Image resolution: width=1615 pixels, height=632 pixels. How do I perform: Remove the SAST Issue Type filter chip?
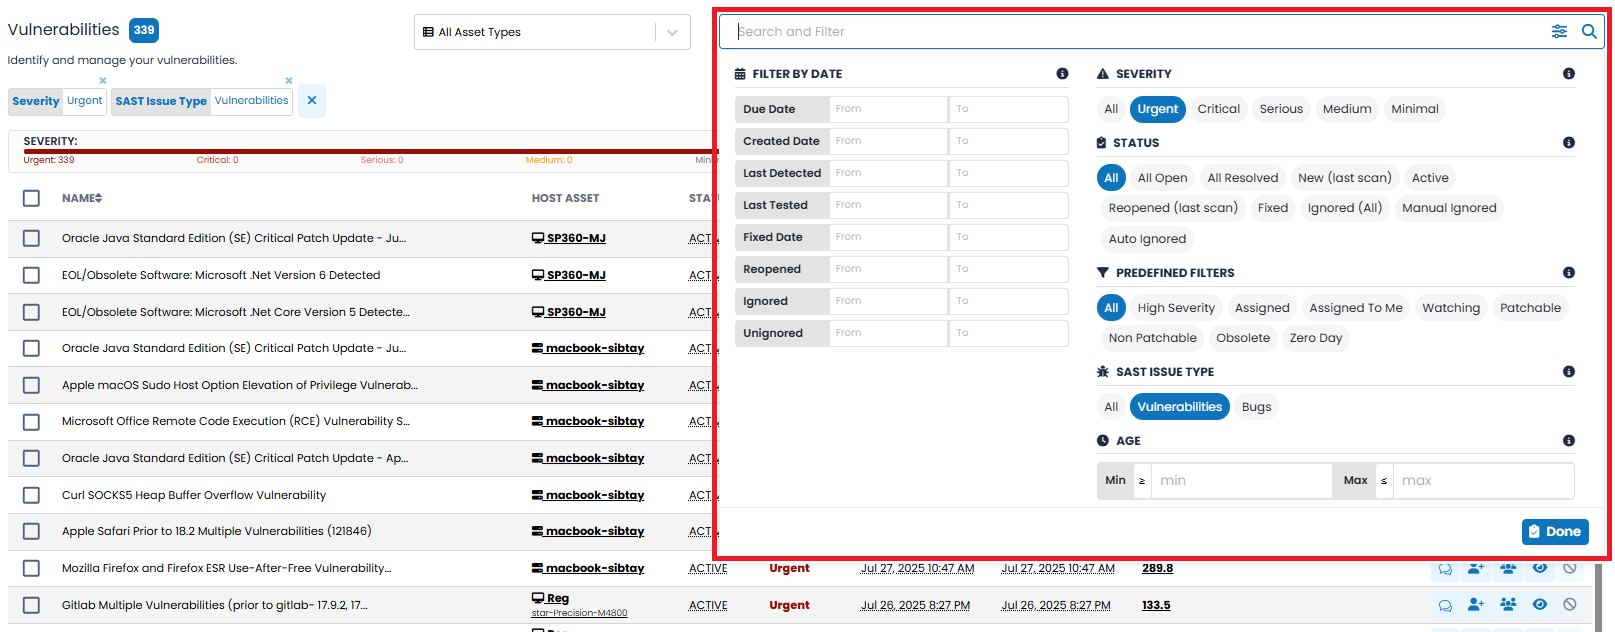click(289, 81)
